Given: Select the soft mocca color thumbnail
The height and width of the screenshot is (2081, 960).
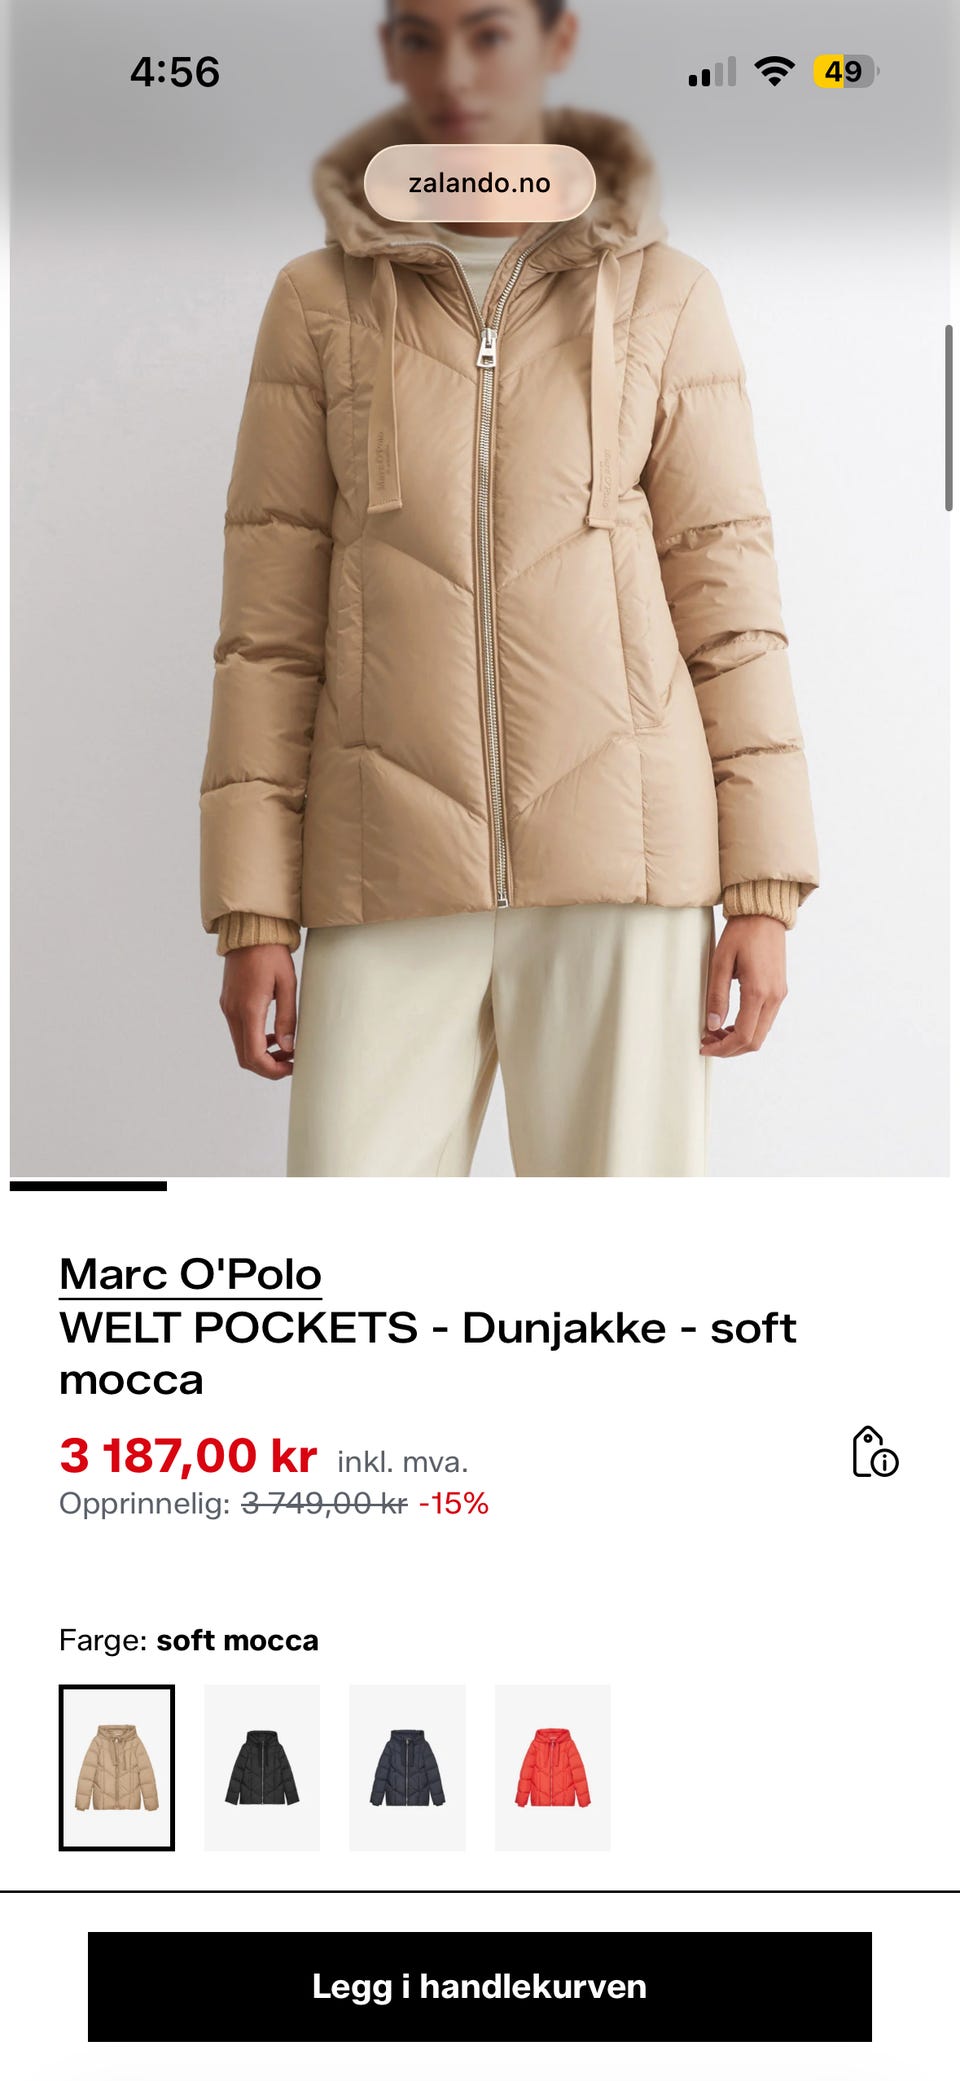Looking at the screenshot, I should click(x=117, y=1768).
